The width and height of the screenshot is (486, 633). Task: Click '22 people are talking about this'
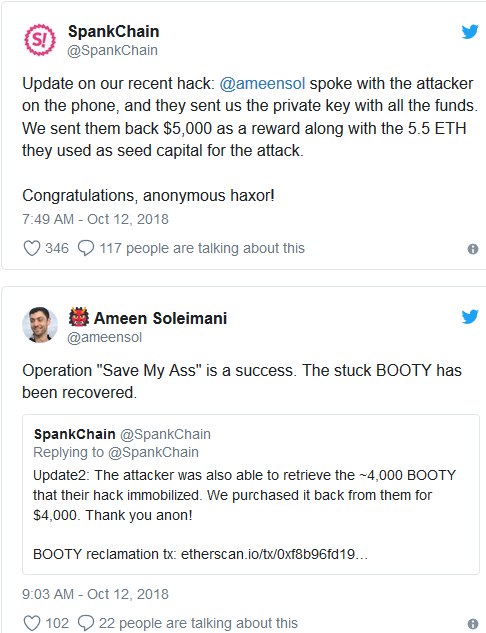click(198, 623)
